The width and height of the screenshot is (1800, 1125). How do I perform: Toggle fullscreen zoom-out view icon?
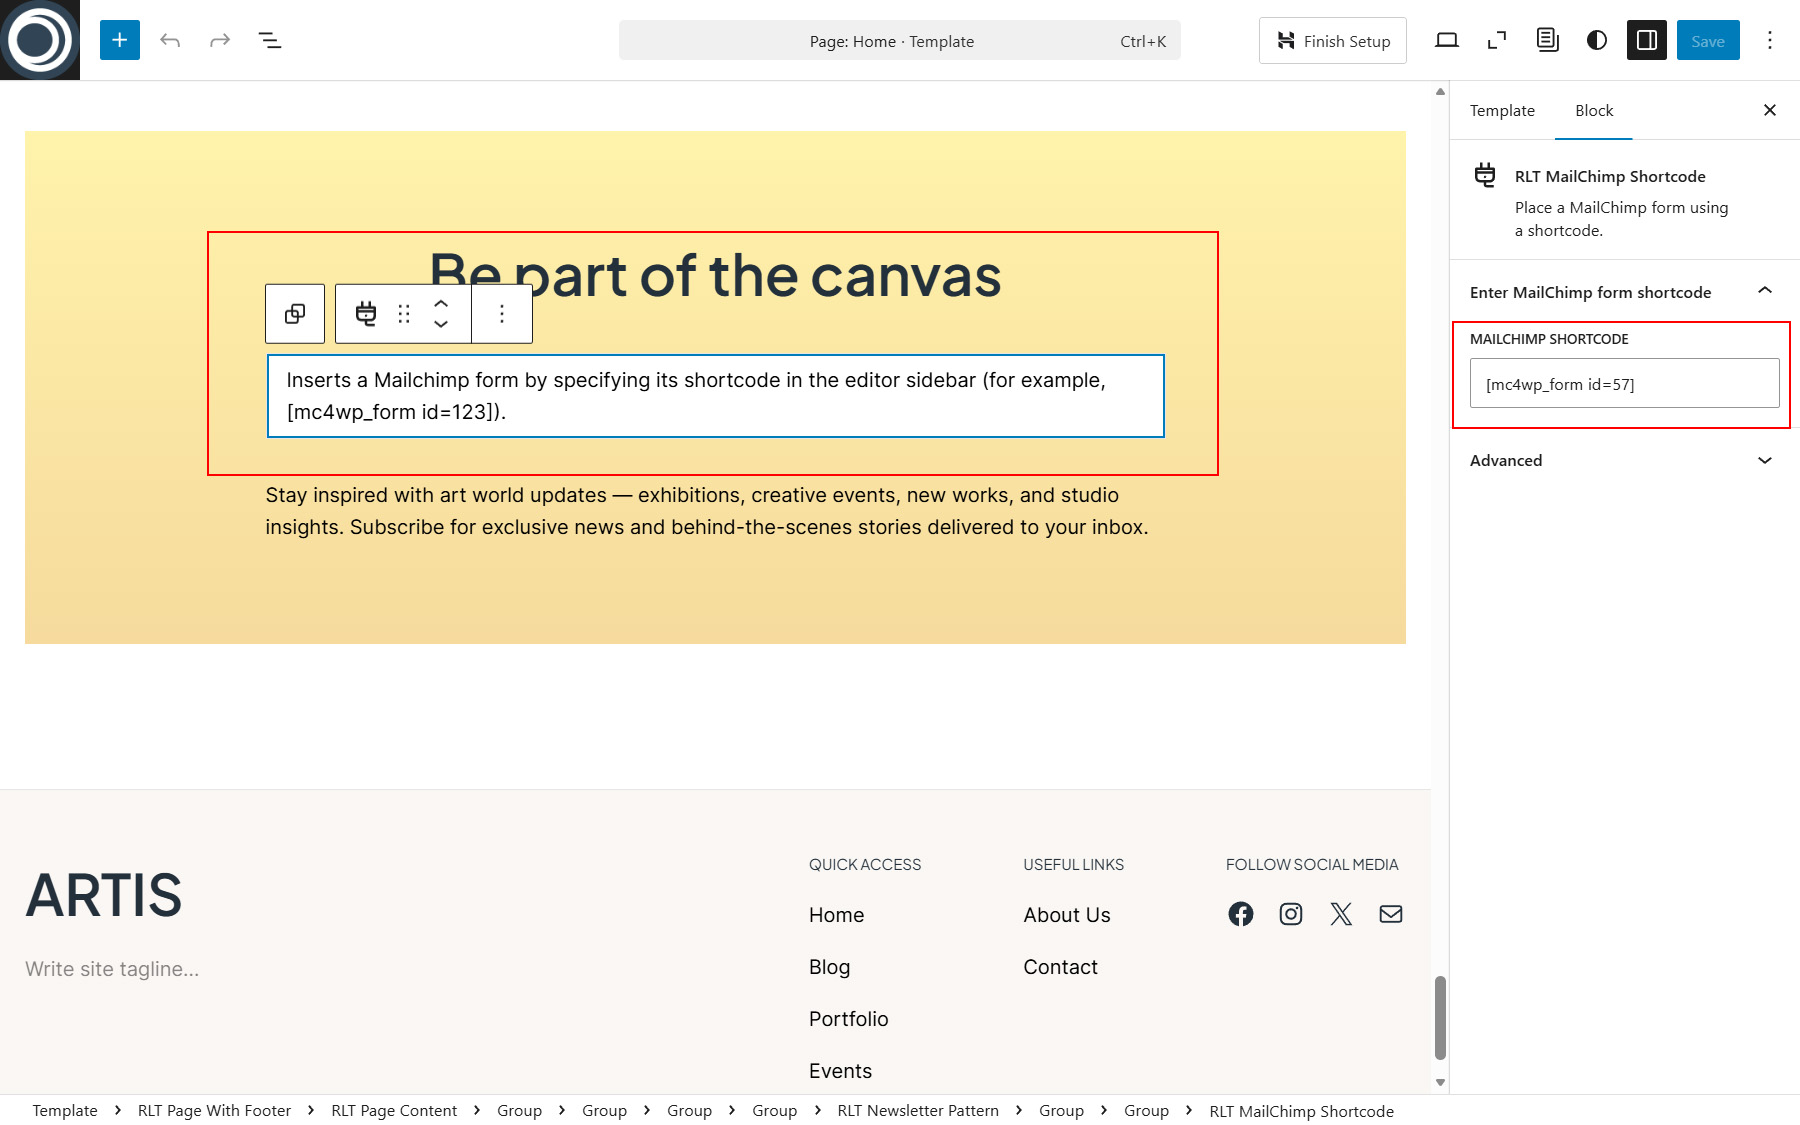[x=1497, y=40]
